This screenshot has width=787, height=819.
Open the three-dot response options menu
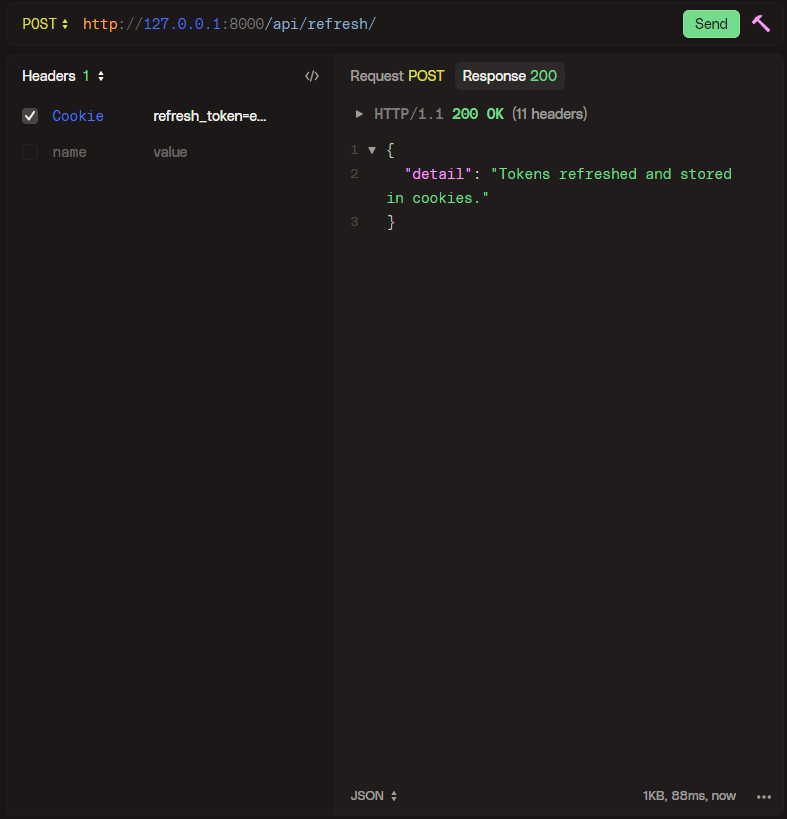[x=764, y=796]
